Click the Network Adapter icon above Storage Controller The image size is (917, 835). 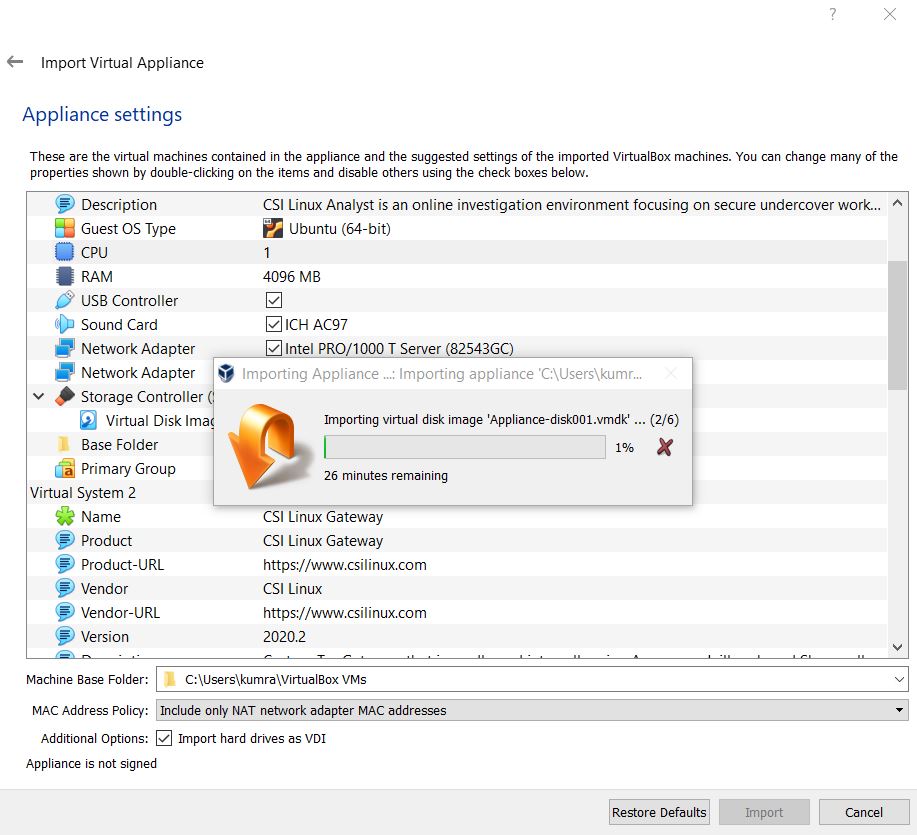(x=64, y=372)
